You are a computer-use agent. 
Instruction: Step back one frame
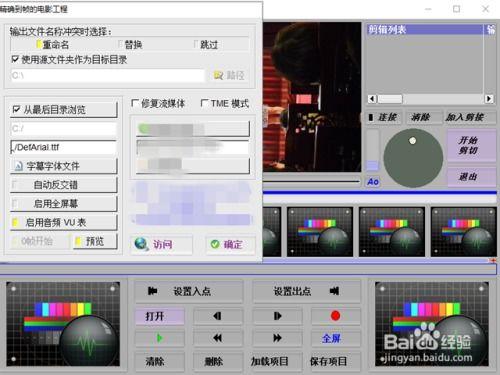coord(218,316)
